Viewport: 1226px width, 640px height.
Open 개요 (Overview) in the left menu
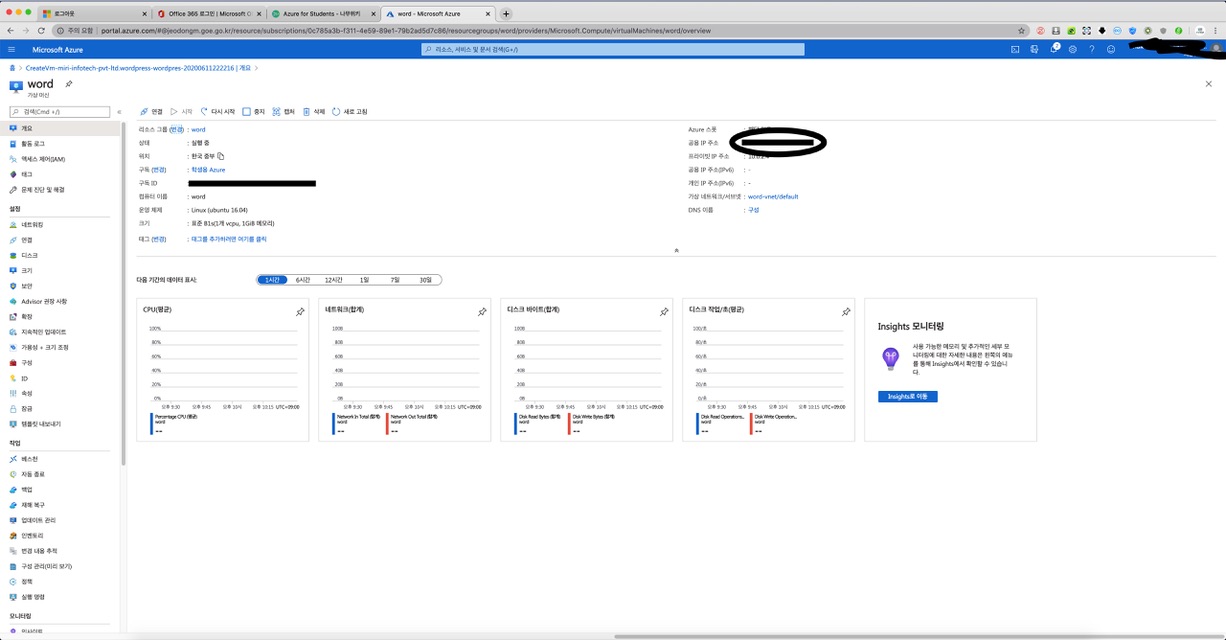62,129
